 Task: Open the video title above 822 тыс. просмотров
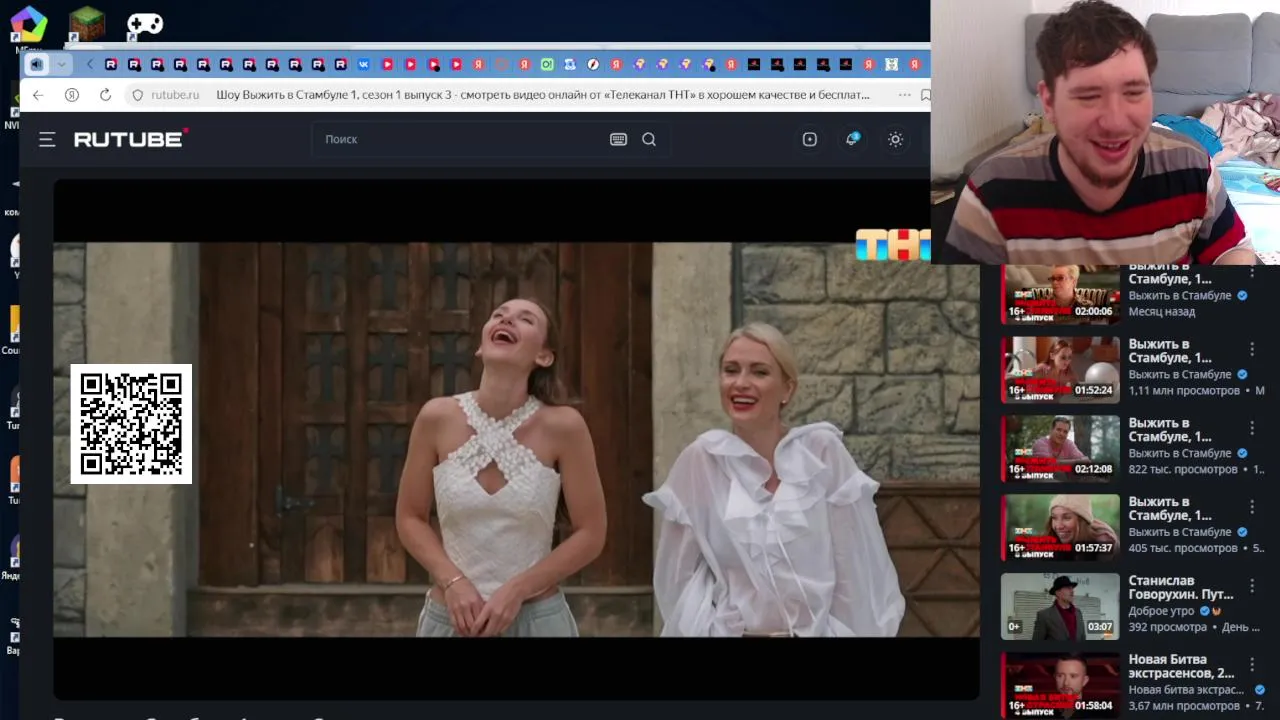1170,430
